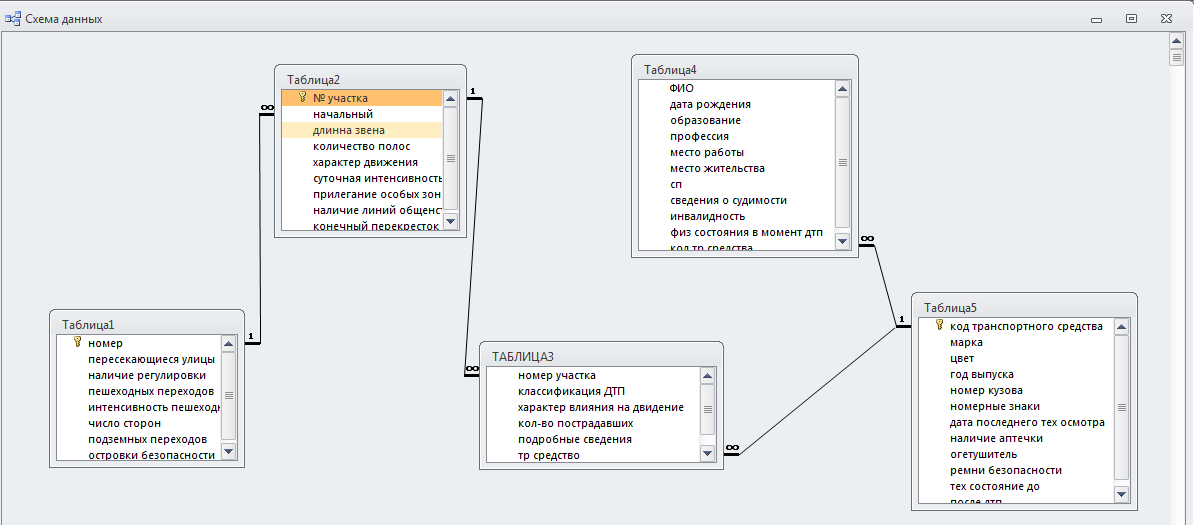This screenshot has width=1194, height=525.
Task: Click the scrollbar thumb in Таблица1
Action: pos(228,395)
